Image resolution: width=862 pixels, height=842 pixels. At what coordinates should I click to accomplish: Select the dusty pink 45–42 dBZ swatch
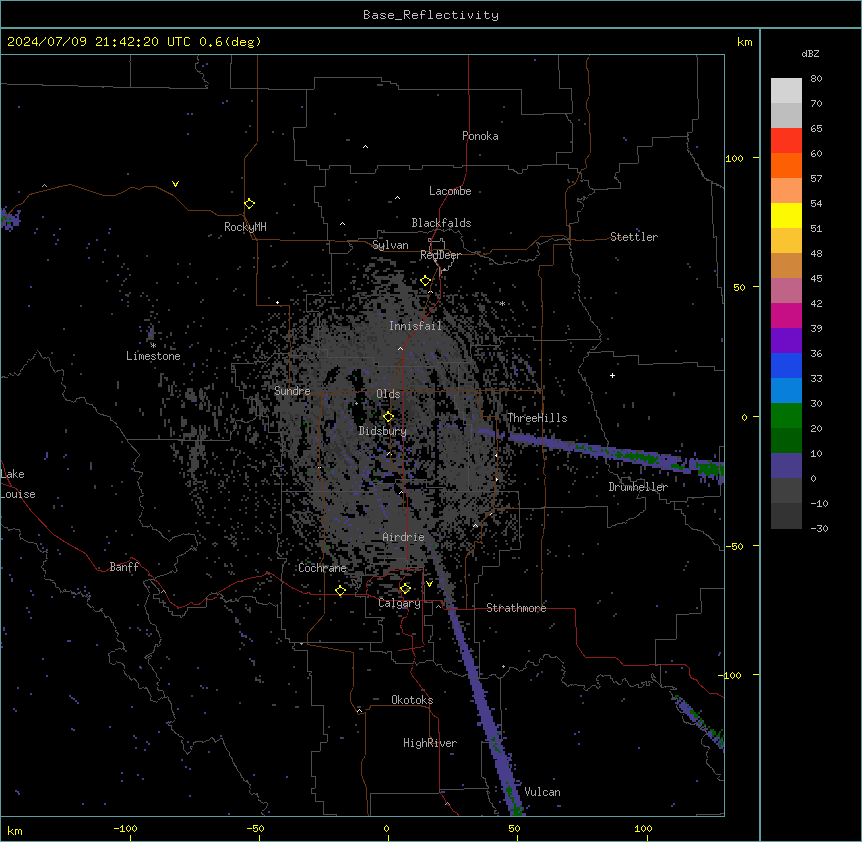pos(786,291)
